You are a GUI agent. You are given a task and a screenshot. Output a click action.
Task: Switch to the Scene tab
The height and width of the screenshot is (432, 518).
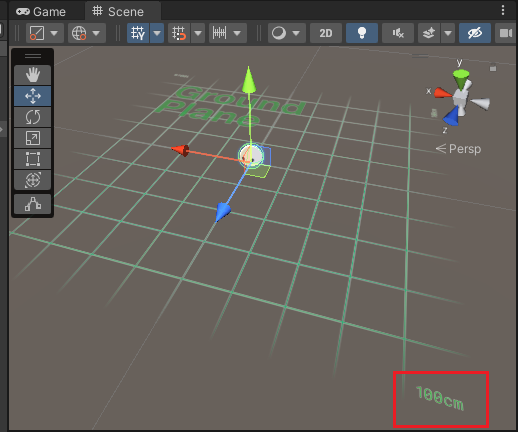(118, 12)
